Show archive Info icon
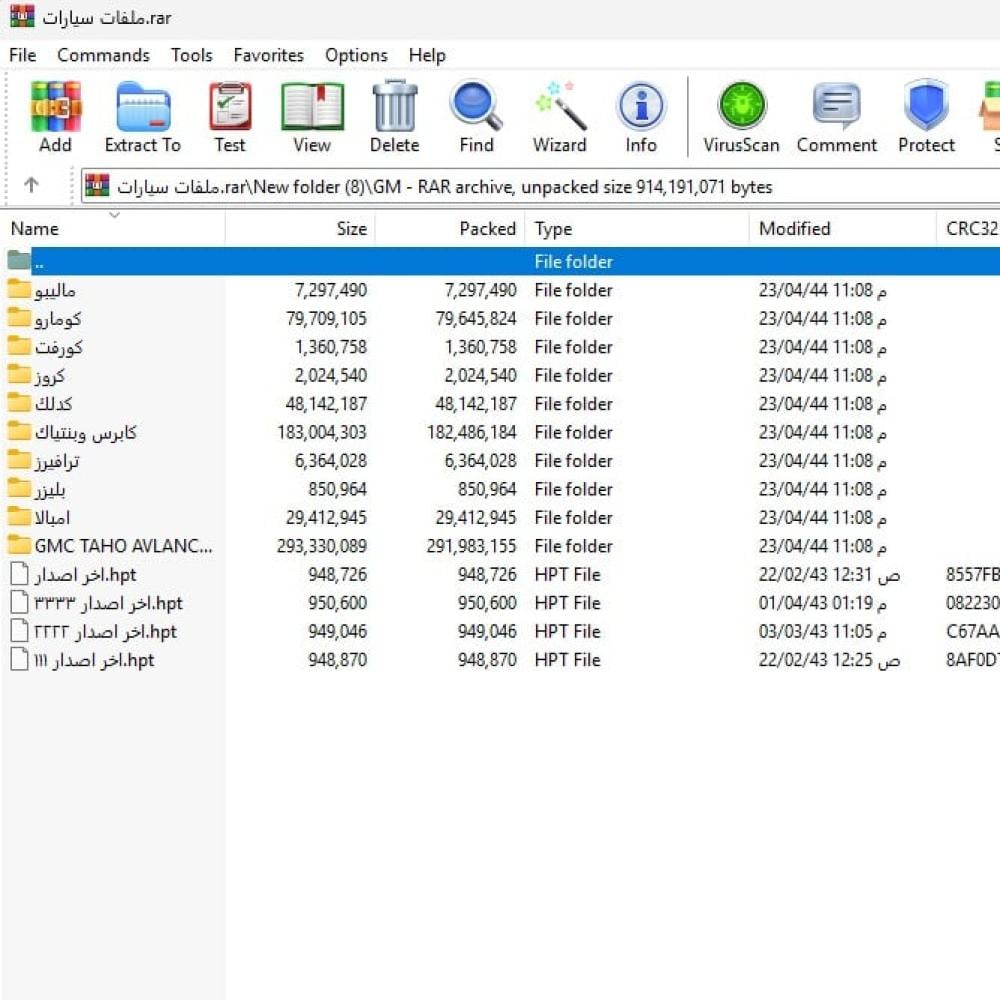The height and width of the screenshot is (1000, 1000). [x=641, y=108]
